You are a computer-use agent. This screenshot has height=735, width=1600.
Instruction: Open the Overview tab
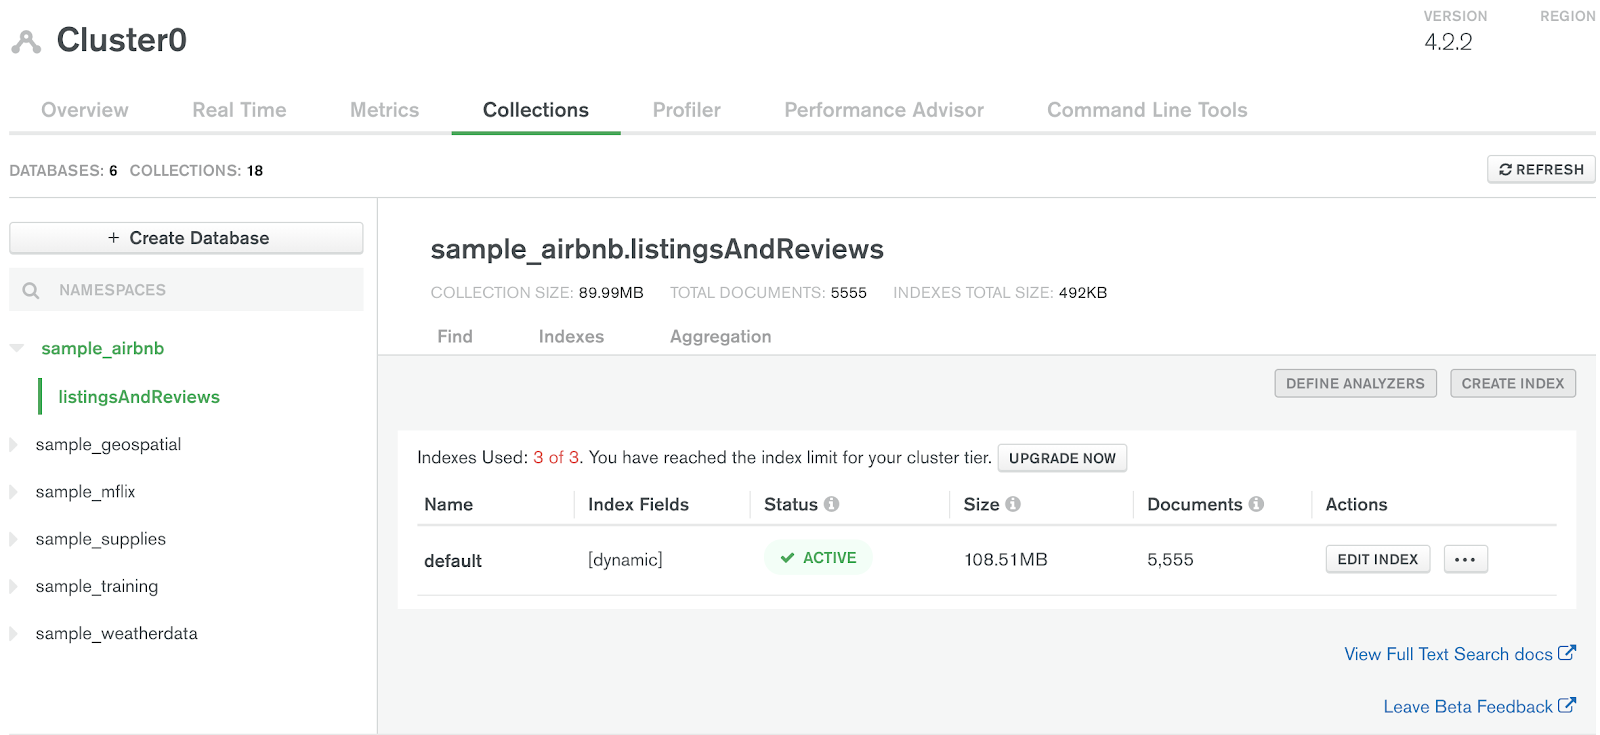click(x=85, y=110)
